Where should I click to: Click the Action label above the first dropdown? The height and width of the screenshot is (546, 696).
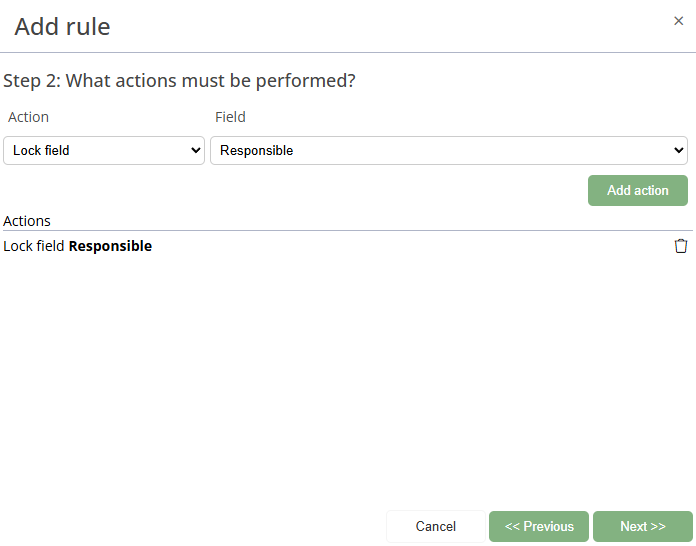pyautogui.click(x=28, y=117)
